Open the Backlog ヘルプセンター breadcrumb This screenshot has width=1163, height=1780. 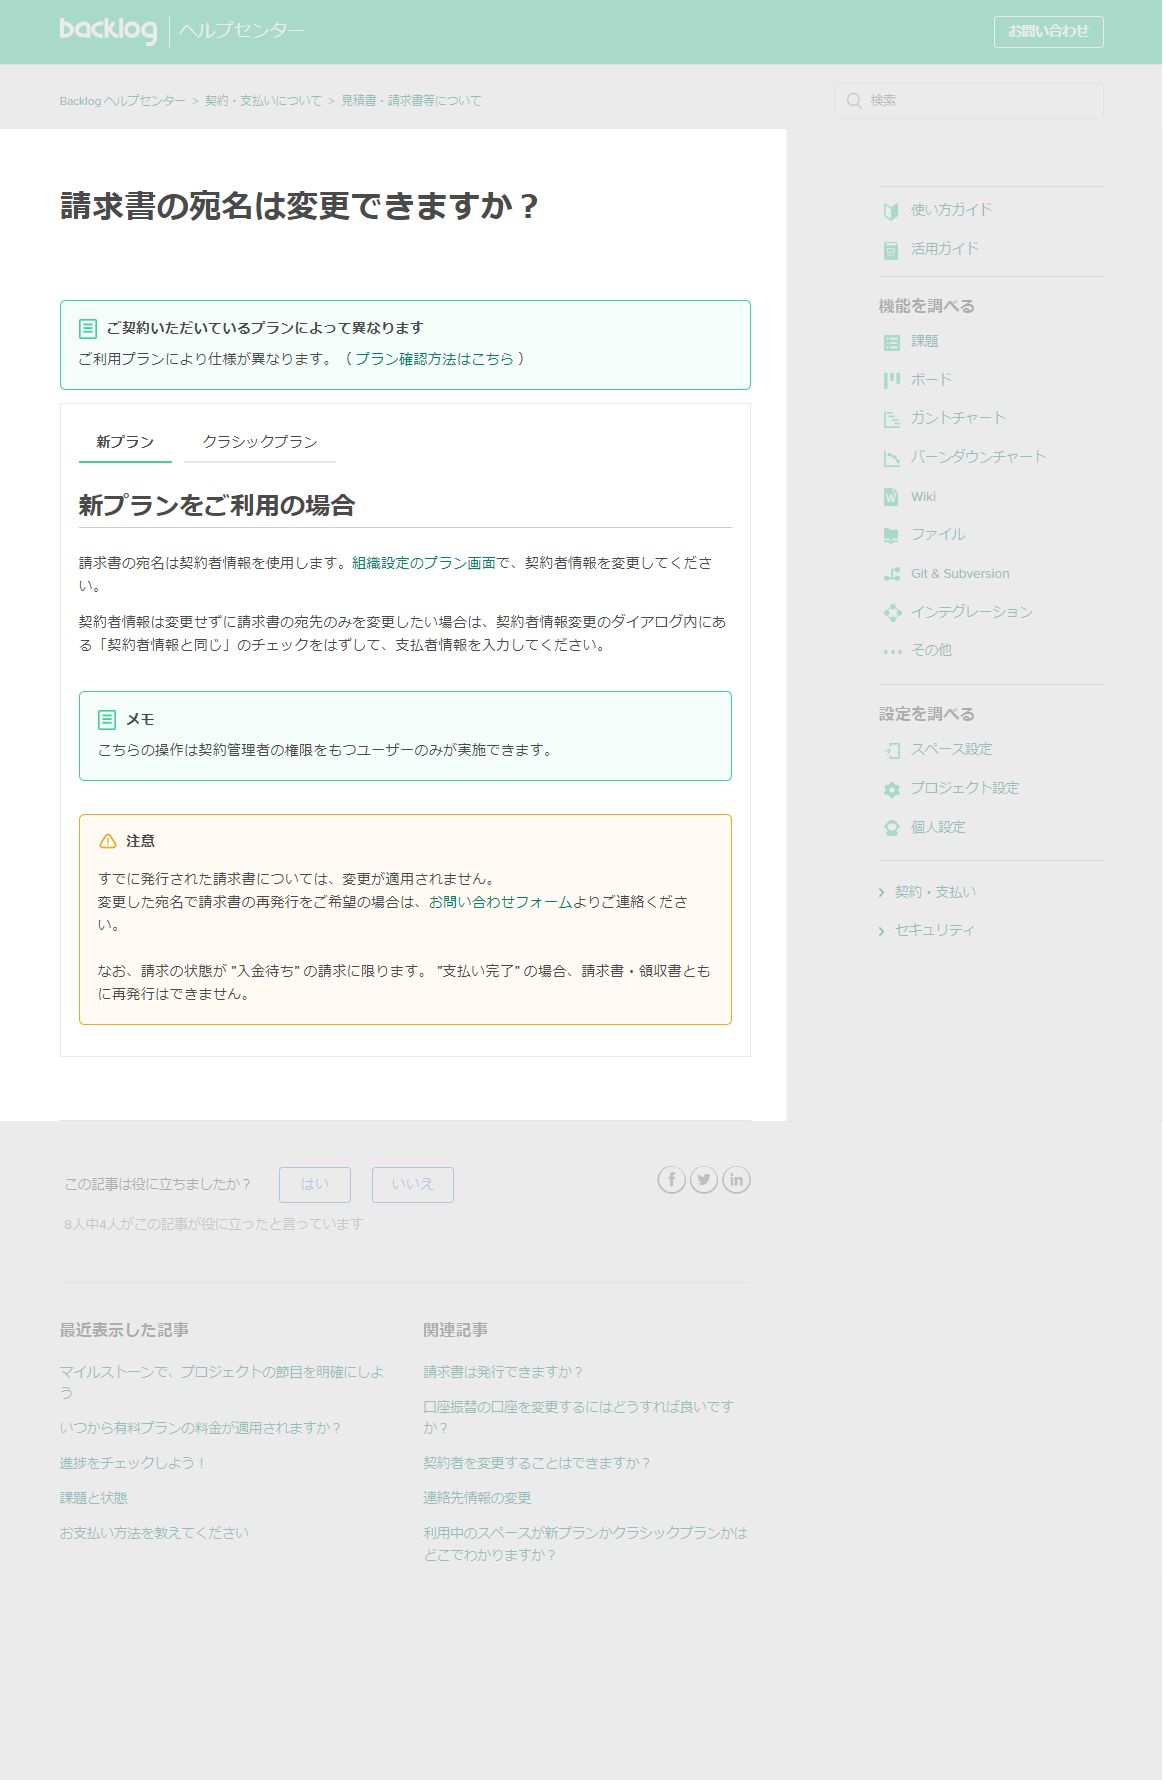click(x=122, y=101)
